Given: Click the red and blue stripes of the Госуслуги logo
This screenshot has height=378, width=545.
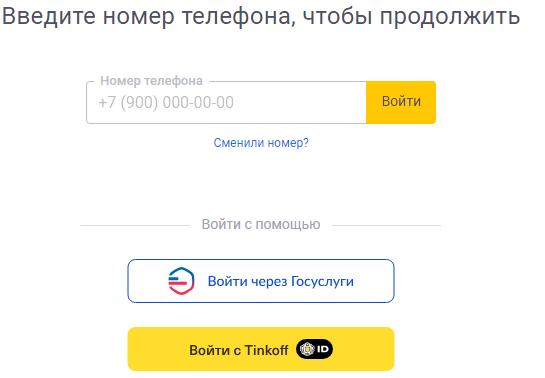Looking at the screenshot, I should pos(178,281).
